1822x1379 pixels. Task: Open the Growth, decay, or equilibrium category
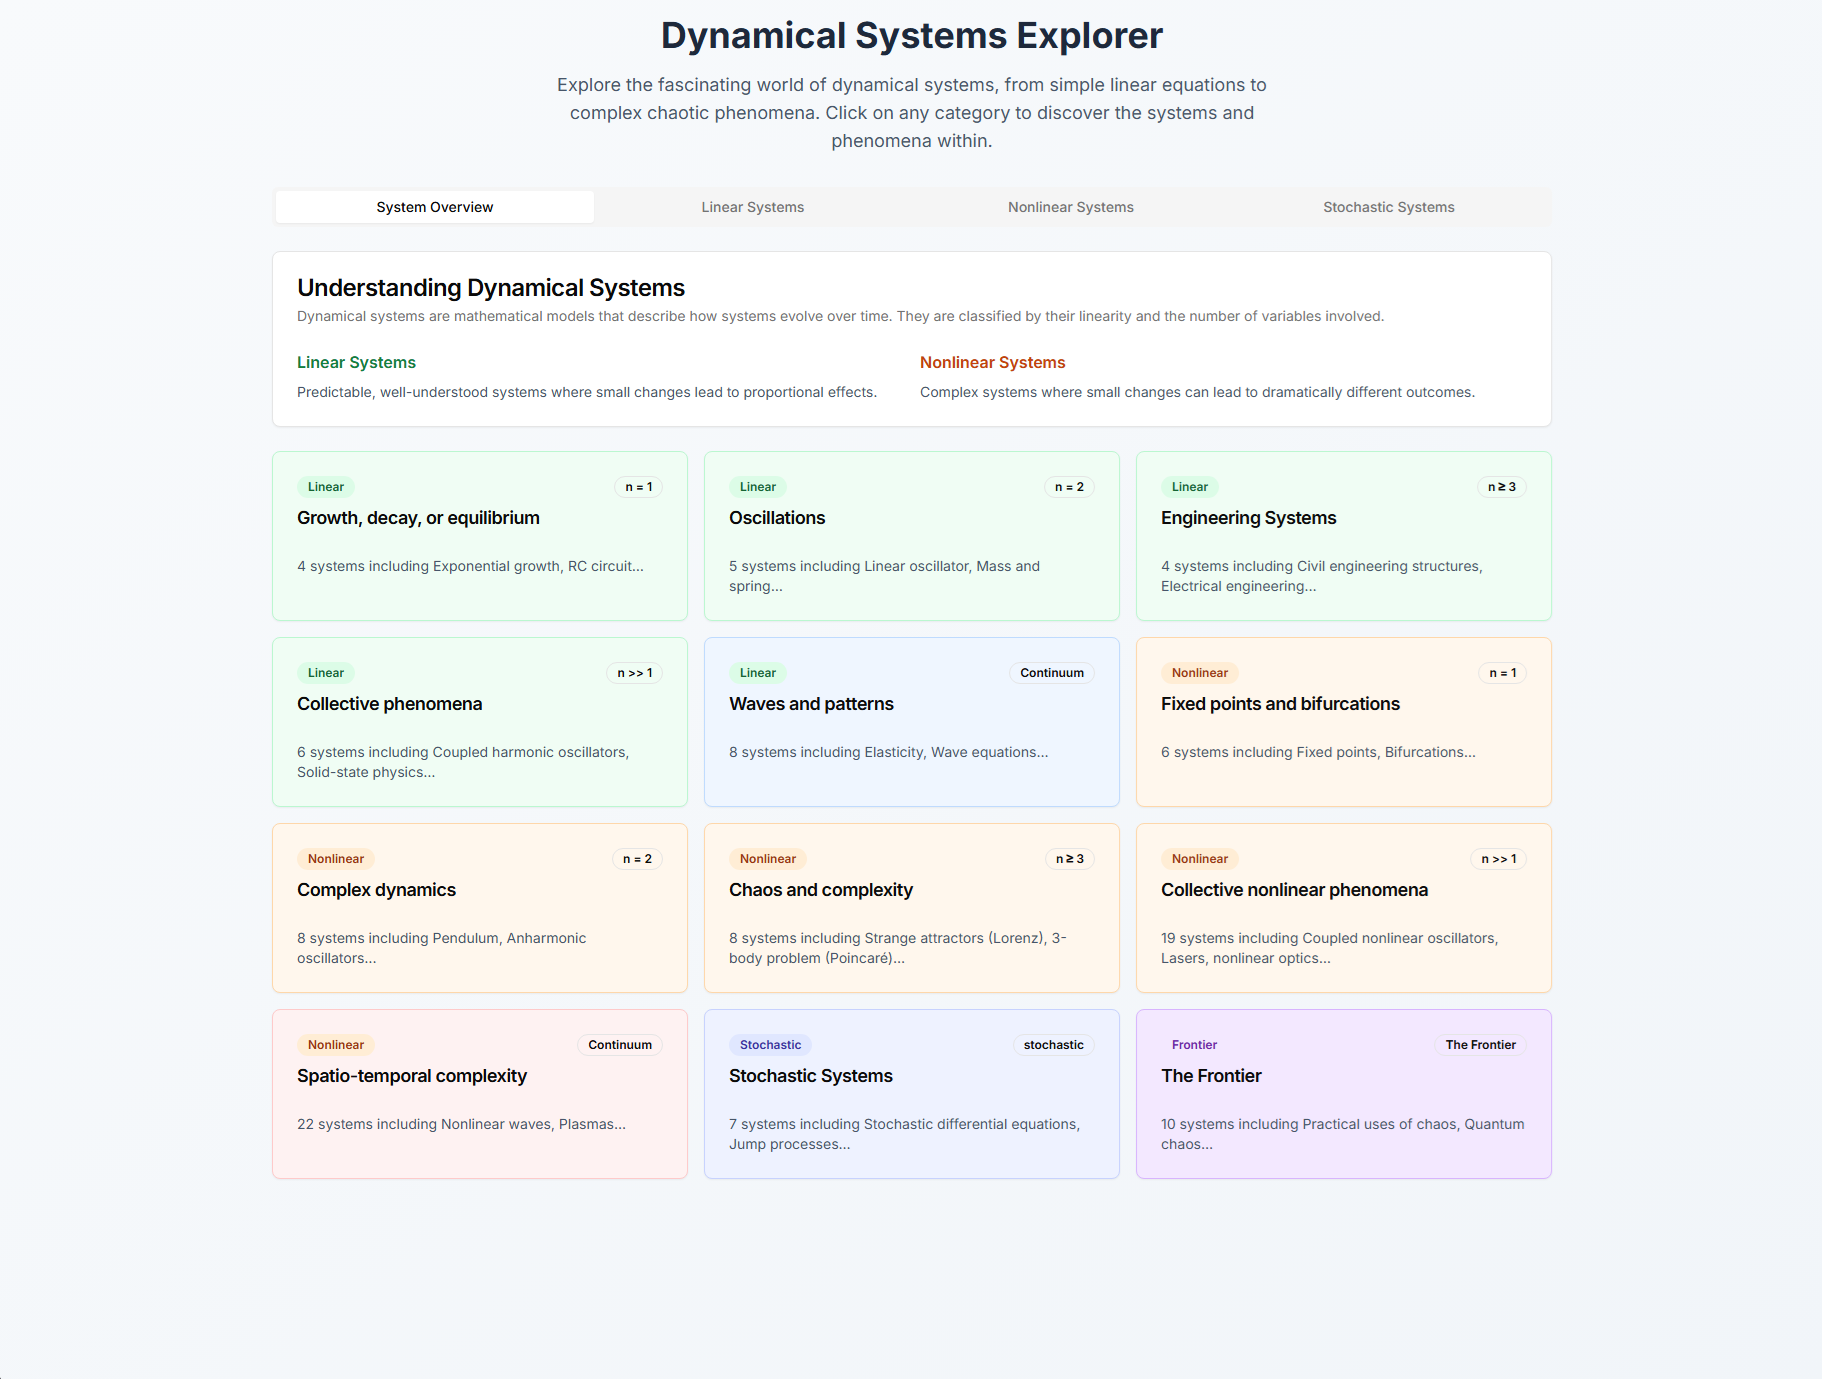click(479, 536)
